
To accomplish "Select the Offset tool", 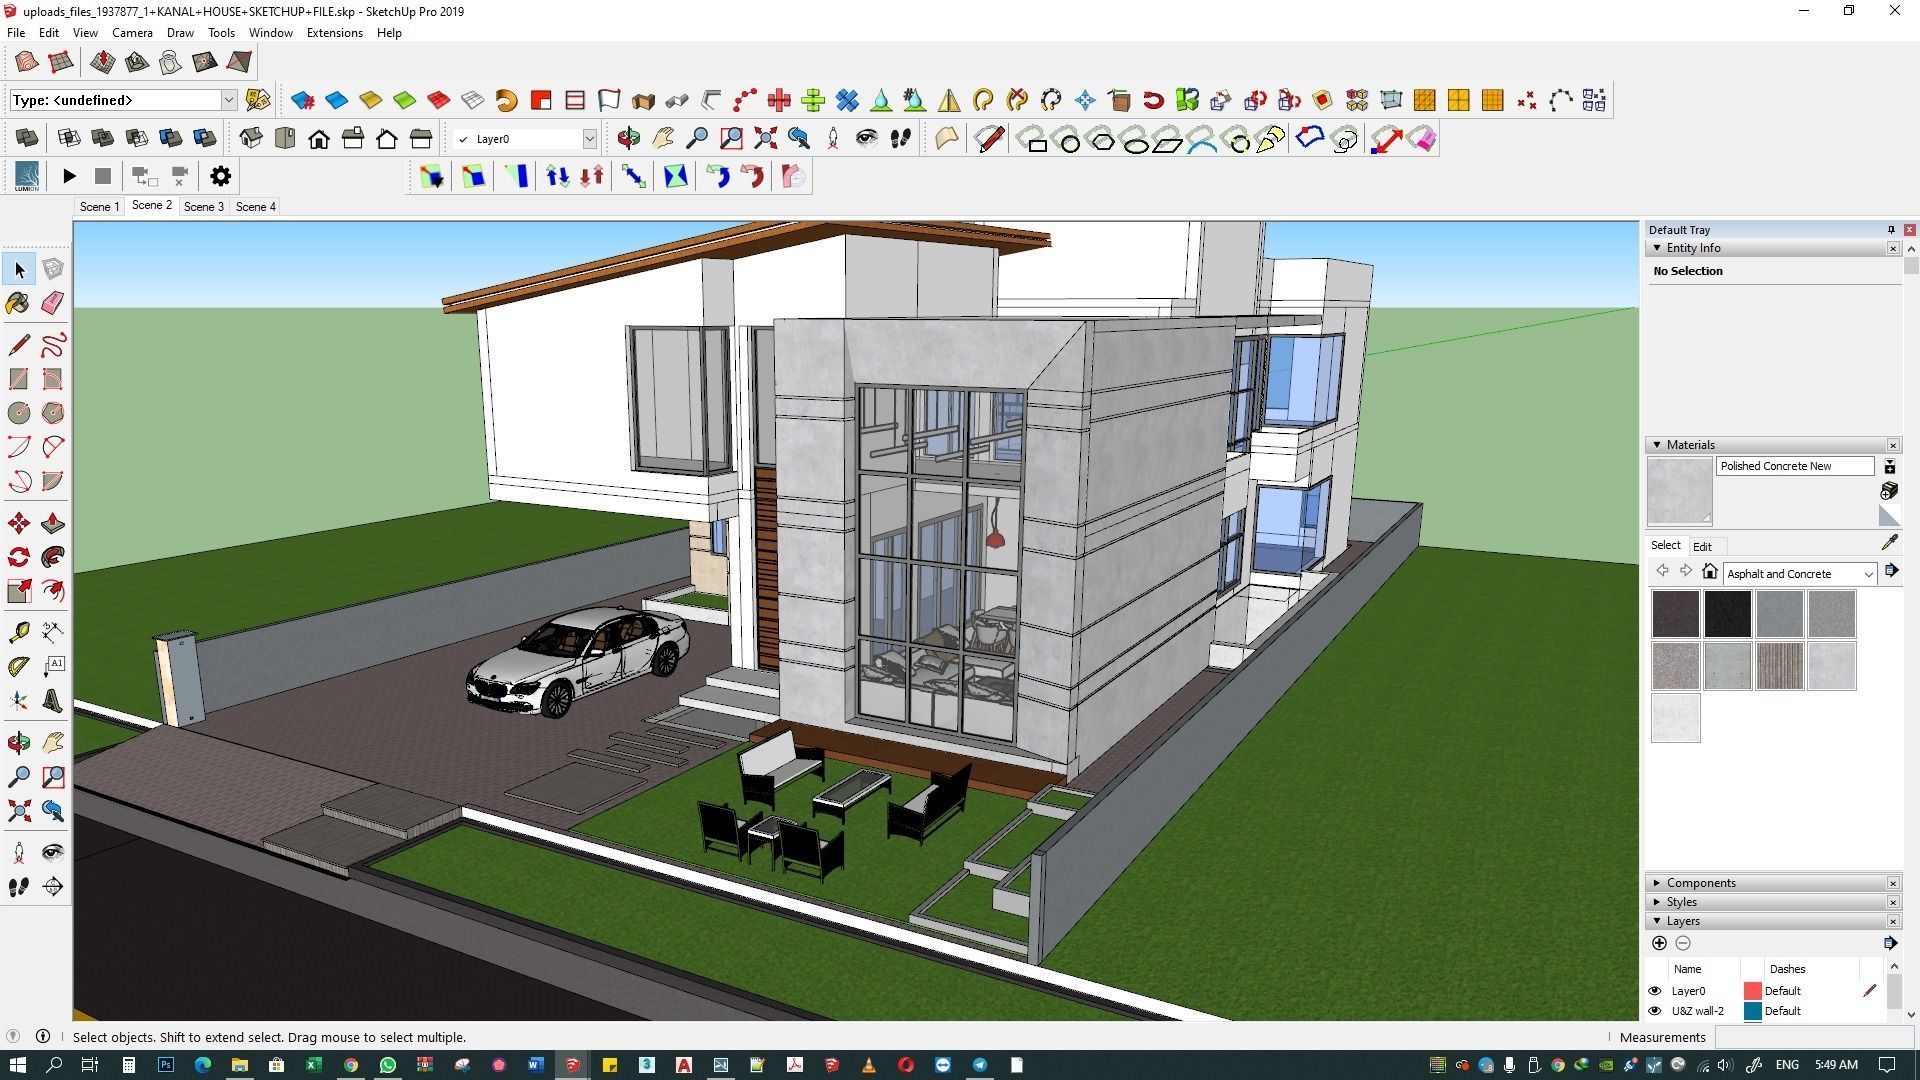I will click(53, 591).
